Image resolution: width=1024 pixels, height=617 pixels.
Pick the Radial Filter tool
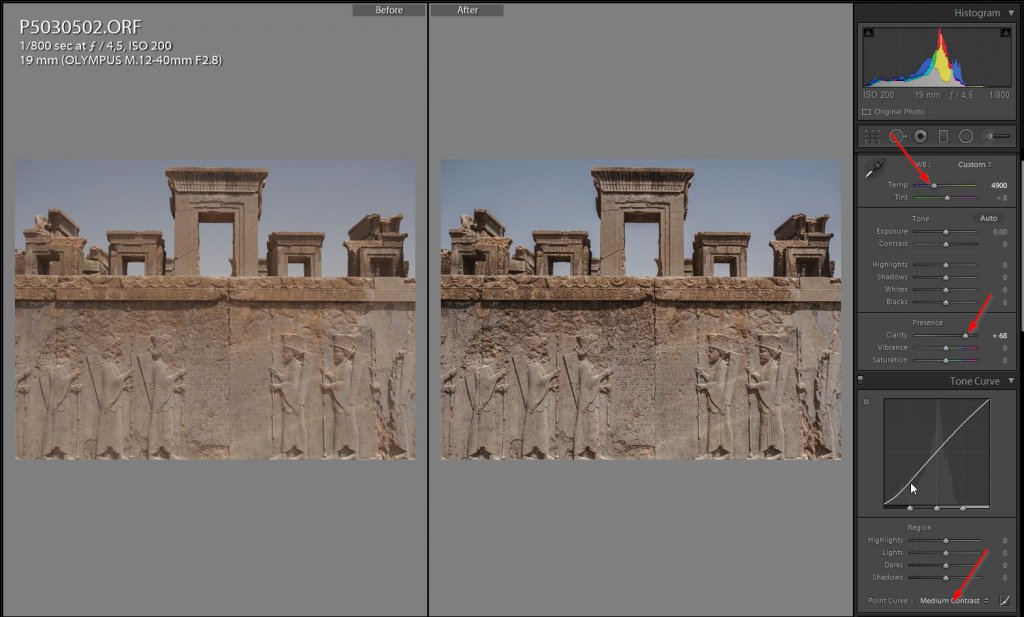tap(966, 136)
